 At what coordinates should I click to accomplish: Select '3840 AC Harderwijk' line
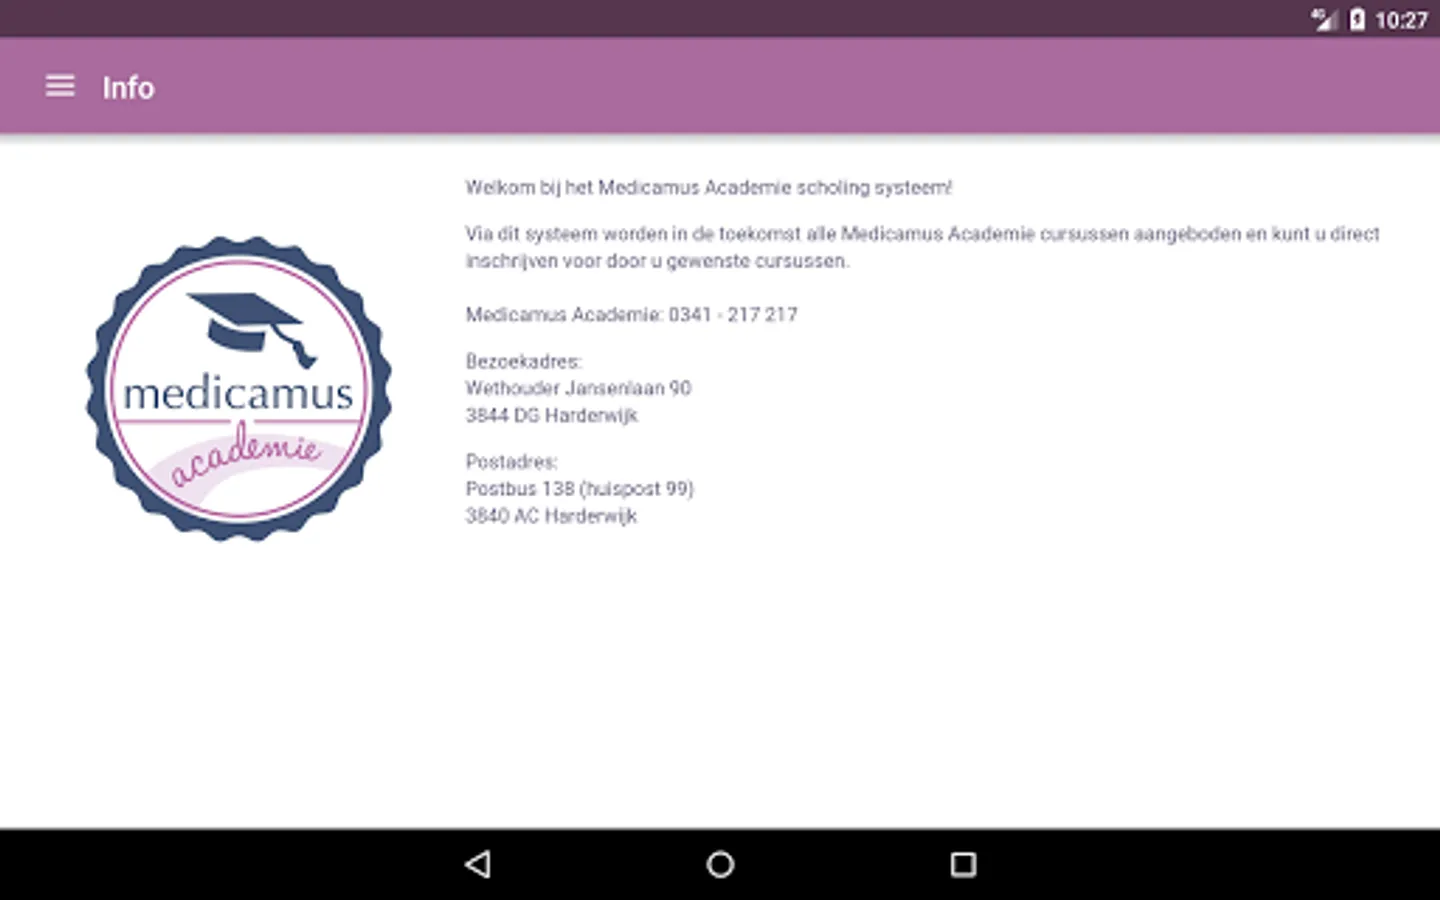coord(551,516)
